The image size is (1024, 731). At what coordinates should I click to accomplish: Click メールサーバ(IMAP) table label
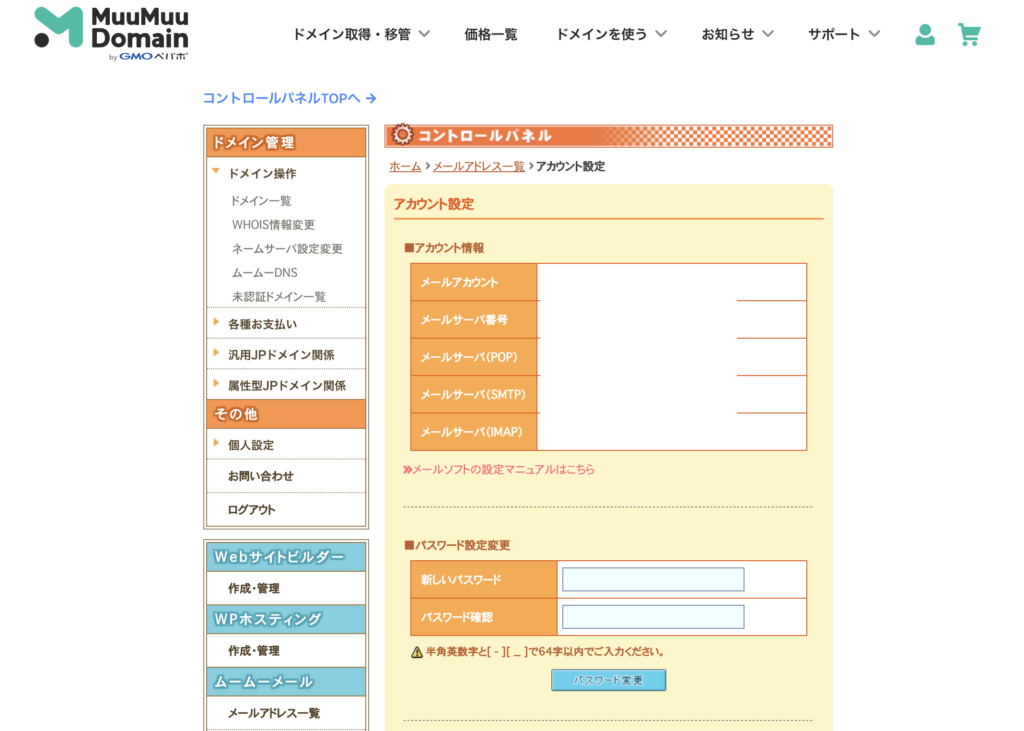point(474,432)
